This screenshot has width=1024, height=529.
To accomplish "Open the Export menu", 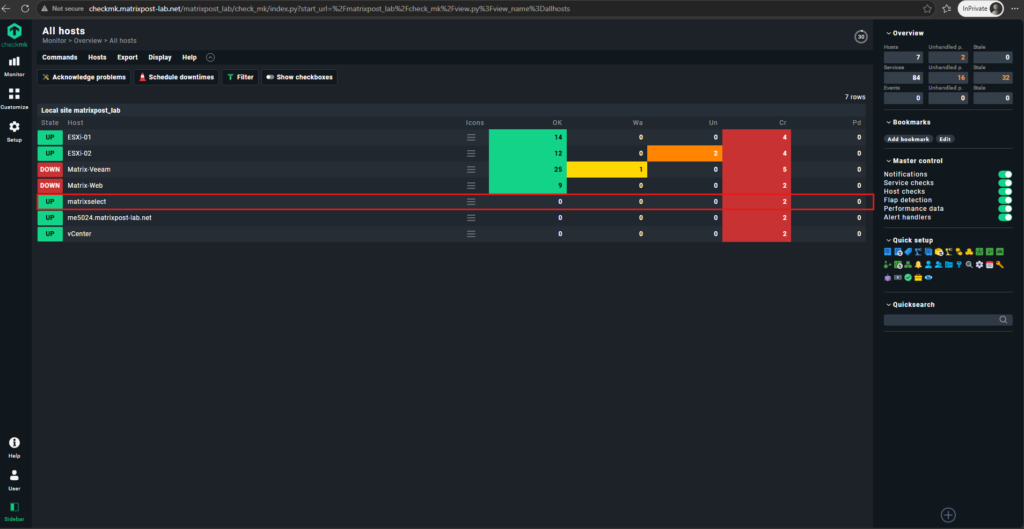I will tap(127, 57).
